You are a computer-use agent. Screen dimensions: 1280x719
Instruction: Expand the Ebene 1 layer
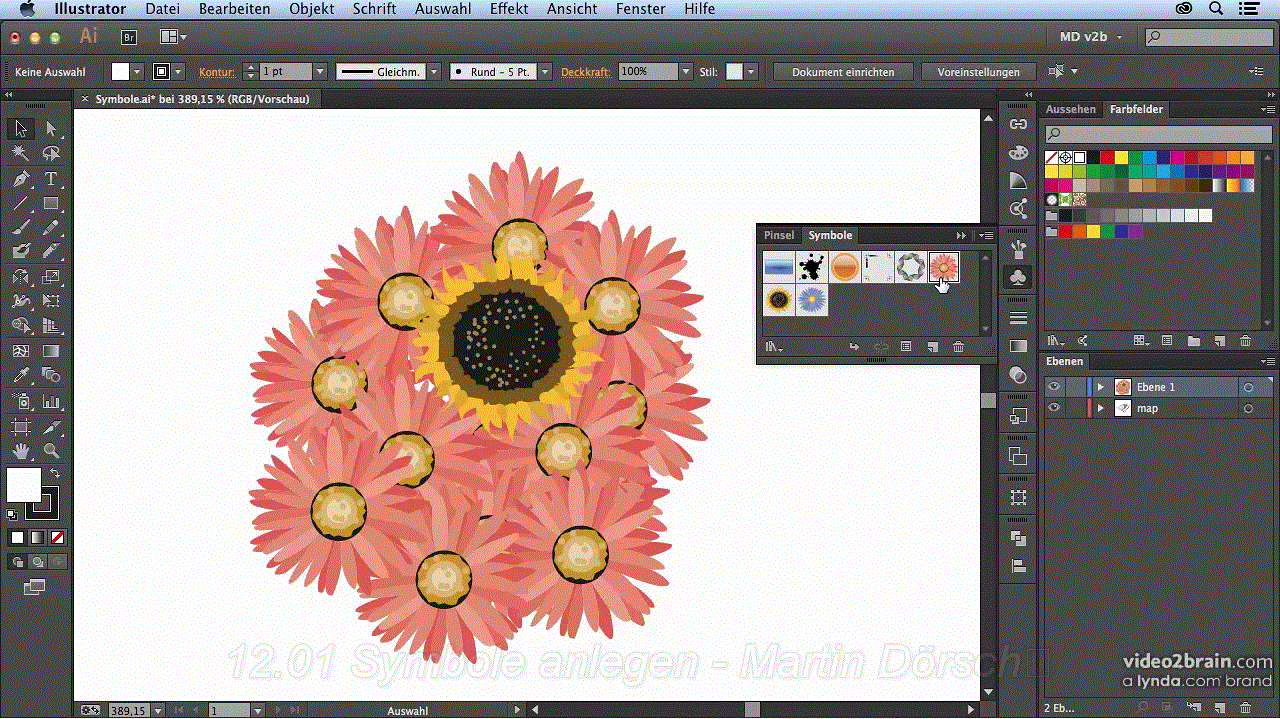pyautogui.click(x=1101, y=387)
